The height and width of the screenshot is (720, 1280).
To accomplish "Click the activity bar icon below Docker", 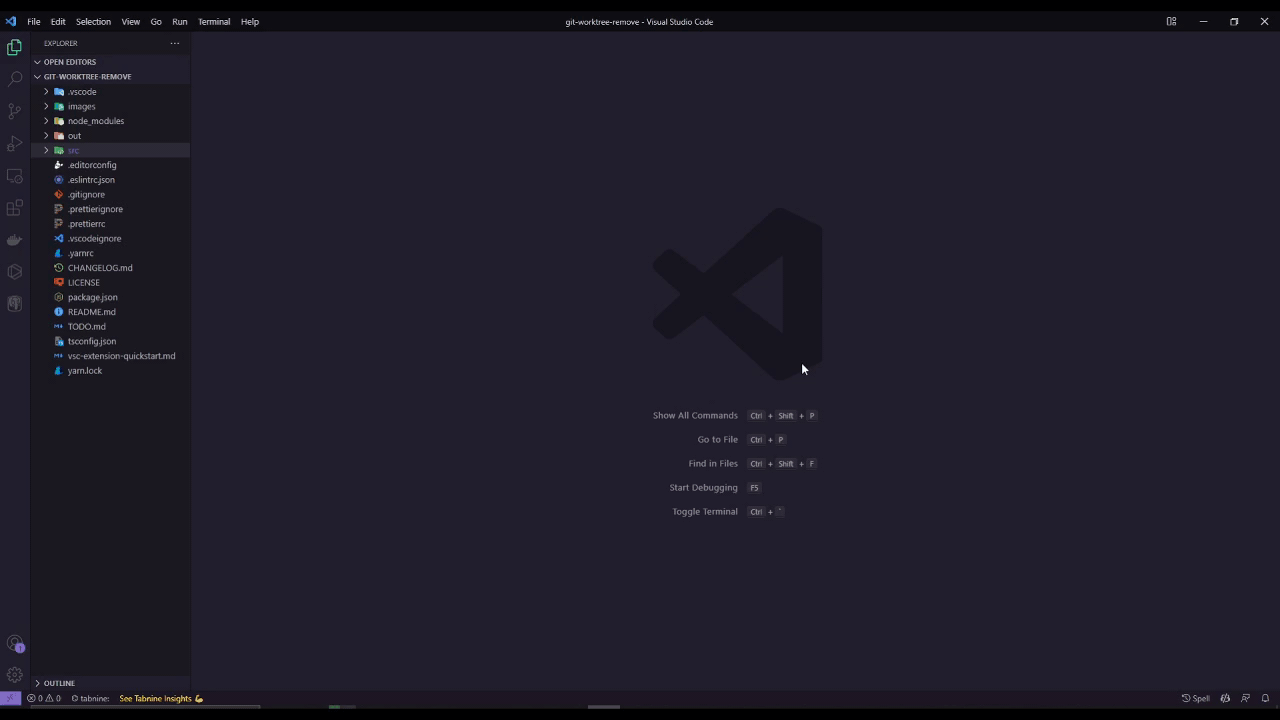I will (14, 272).
